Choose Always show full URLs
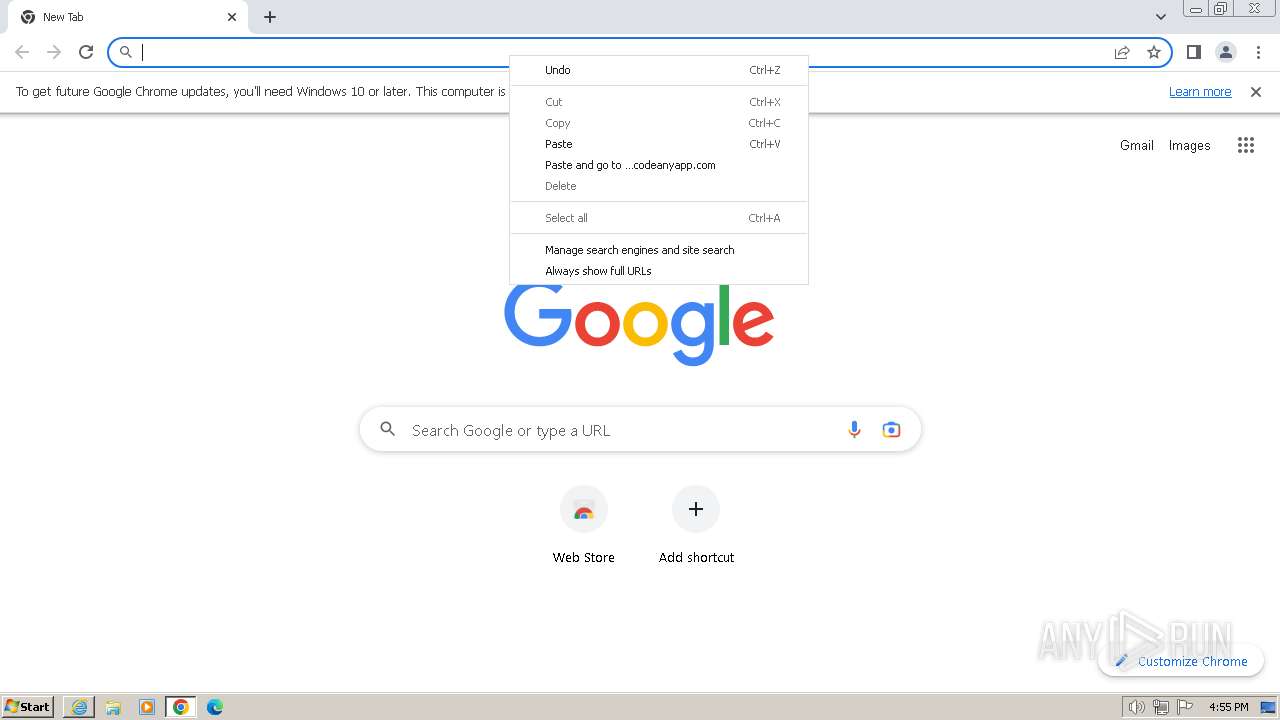This screenshot has width=1280, height=720. [x=660, y=271]
